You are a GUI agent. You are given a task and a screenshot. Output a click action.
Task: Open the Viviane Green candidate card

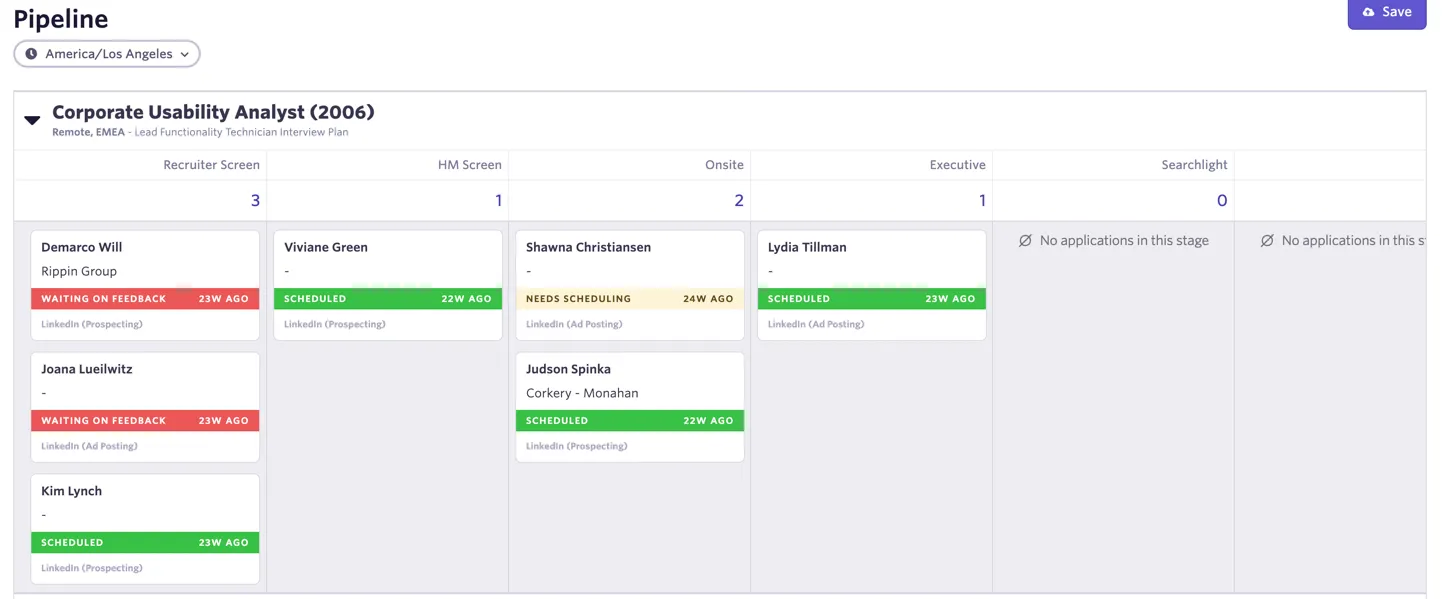[x=388, y=285]
